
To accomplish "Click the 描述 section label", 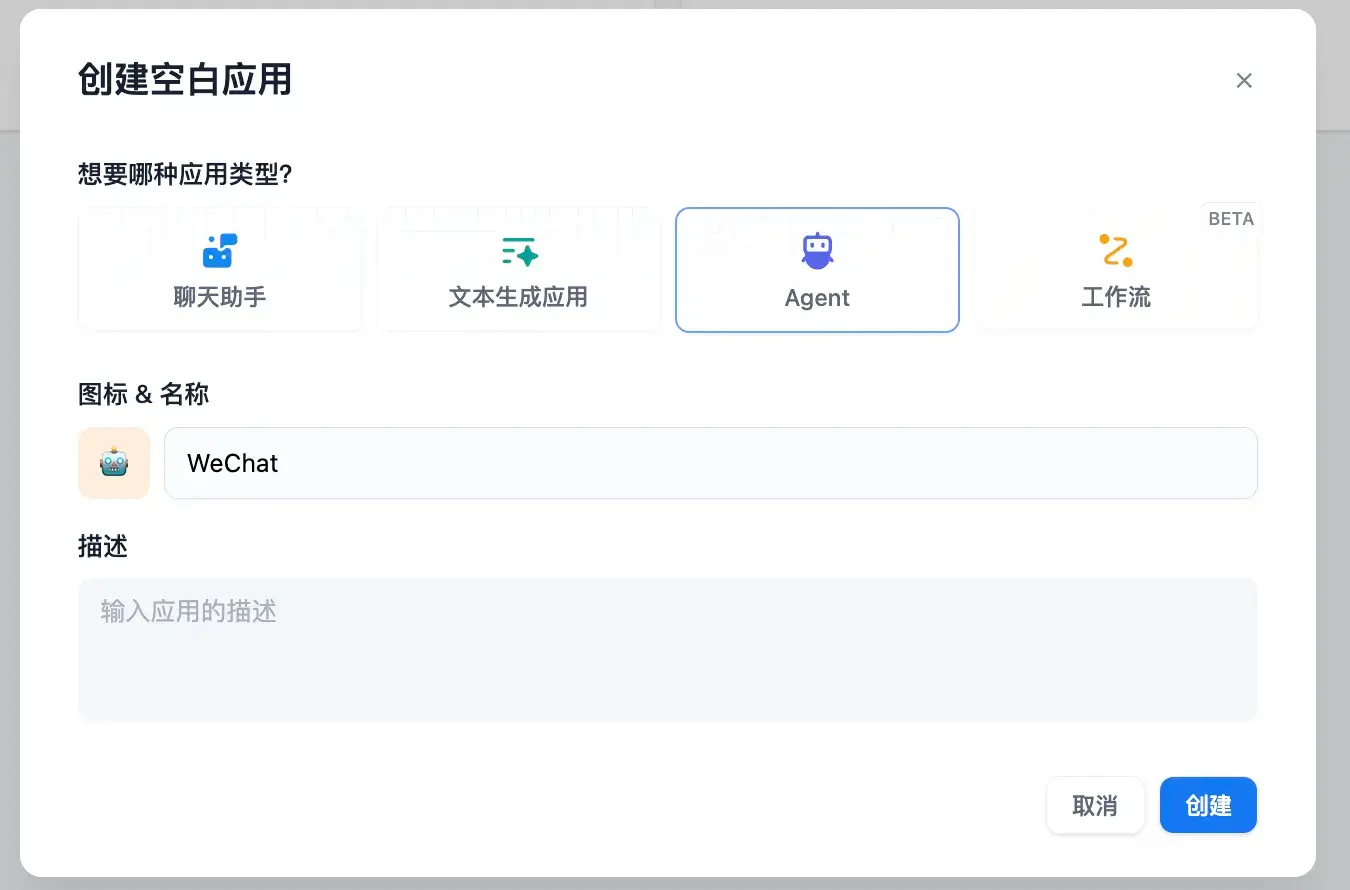I will (103, 546).
